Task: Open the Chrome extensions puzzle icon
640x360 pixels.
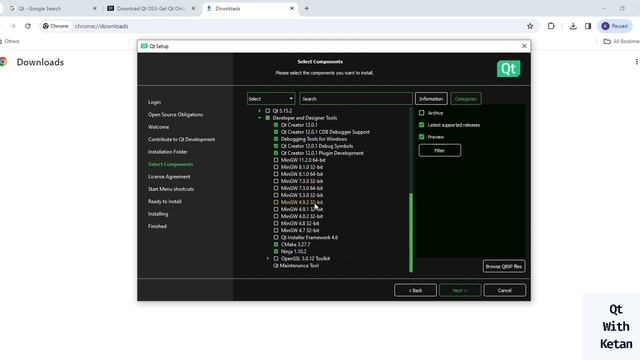Action: point(551,26)
